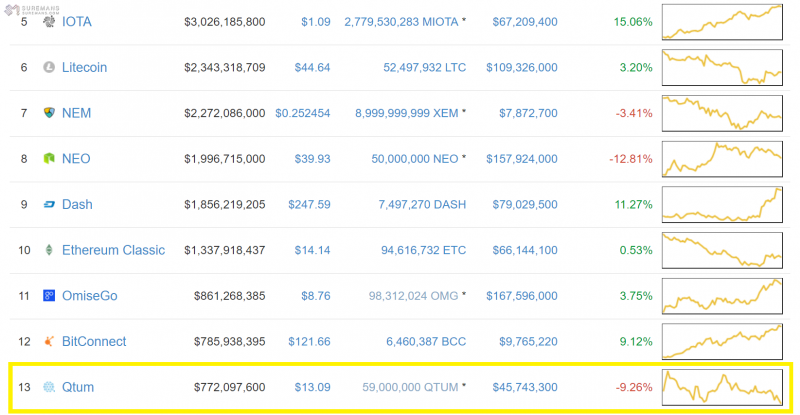Click IOTA price $1.09

pyautogui.click(x=316, y=22)
